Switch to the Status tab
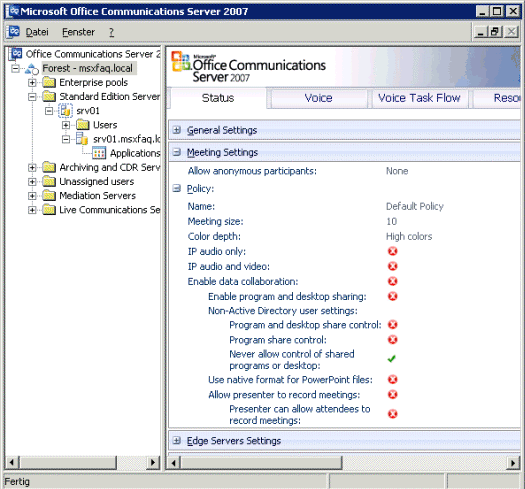The image size is (525, 489). coord(218,98)
